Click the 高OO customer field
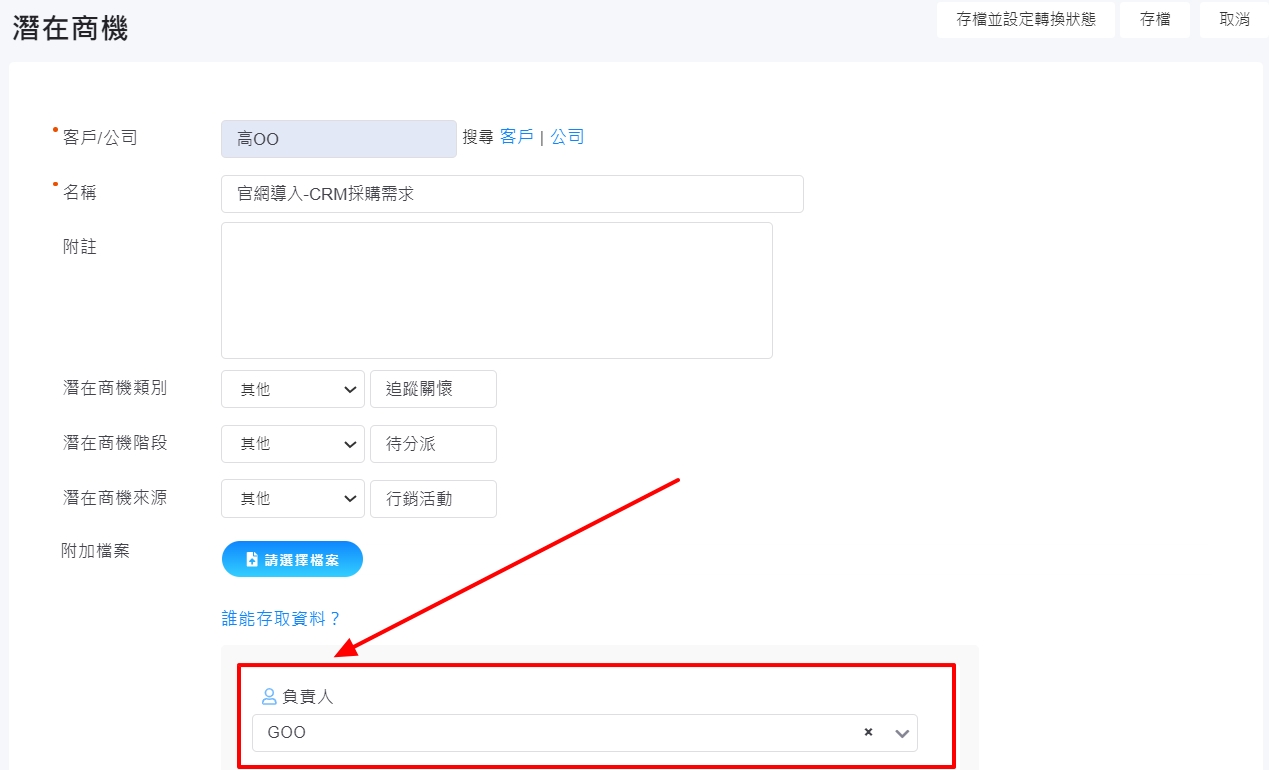Image resolution: width=1269 pixels, height=770 pixels. click(338, 139)
